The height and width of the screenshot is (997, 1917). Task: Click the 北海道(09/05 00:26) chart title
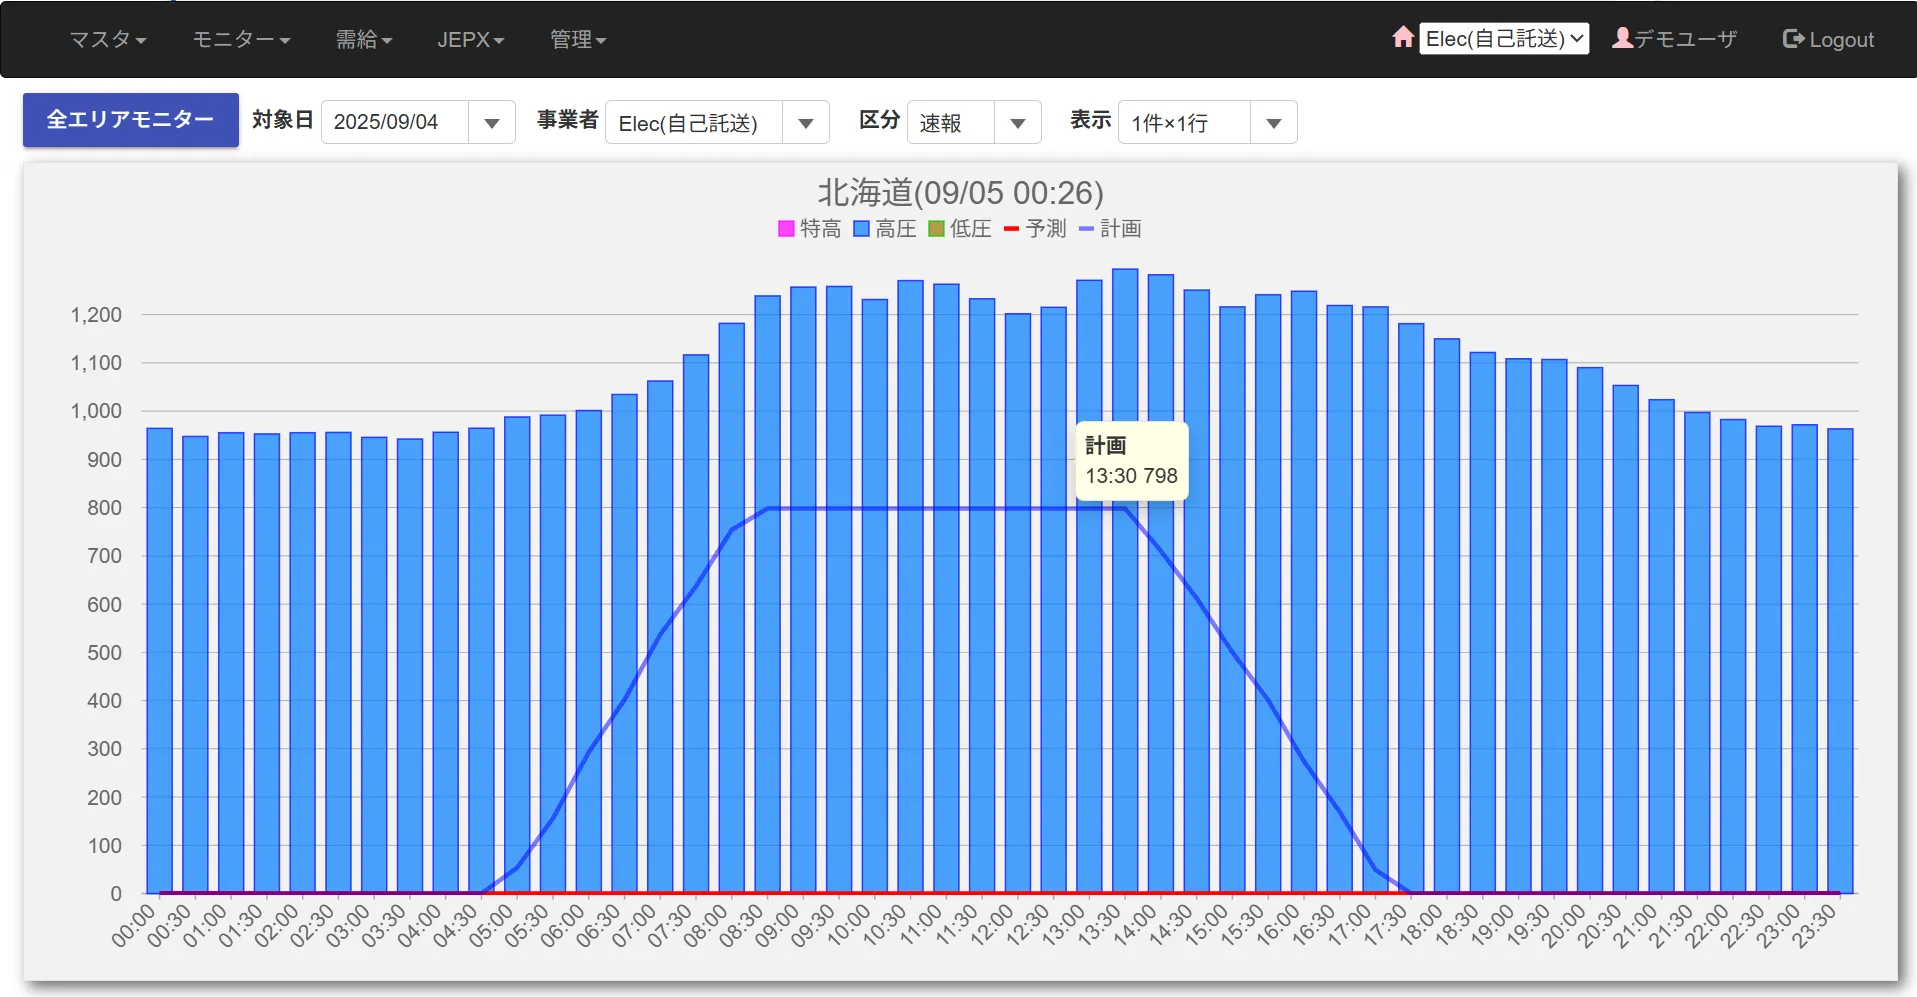[960, 192]
